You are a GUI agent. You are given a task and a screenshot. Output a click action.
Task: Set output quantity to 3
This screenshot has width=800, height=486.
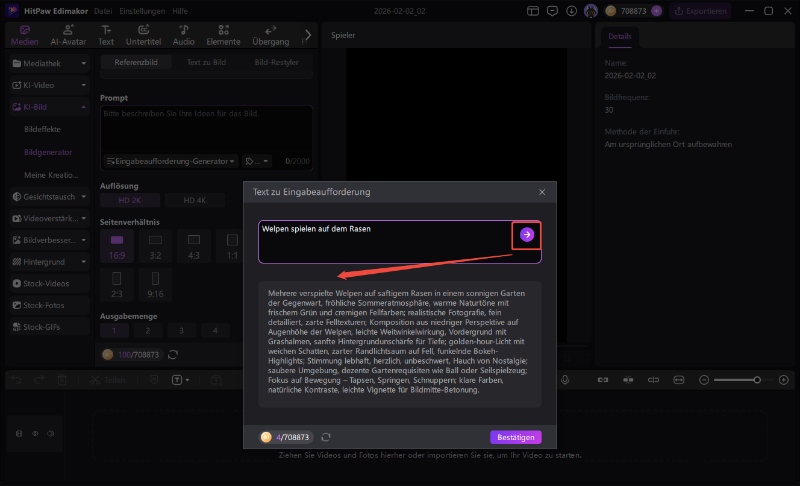point(183,330)
